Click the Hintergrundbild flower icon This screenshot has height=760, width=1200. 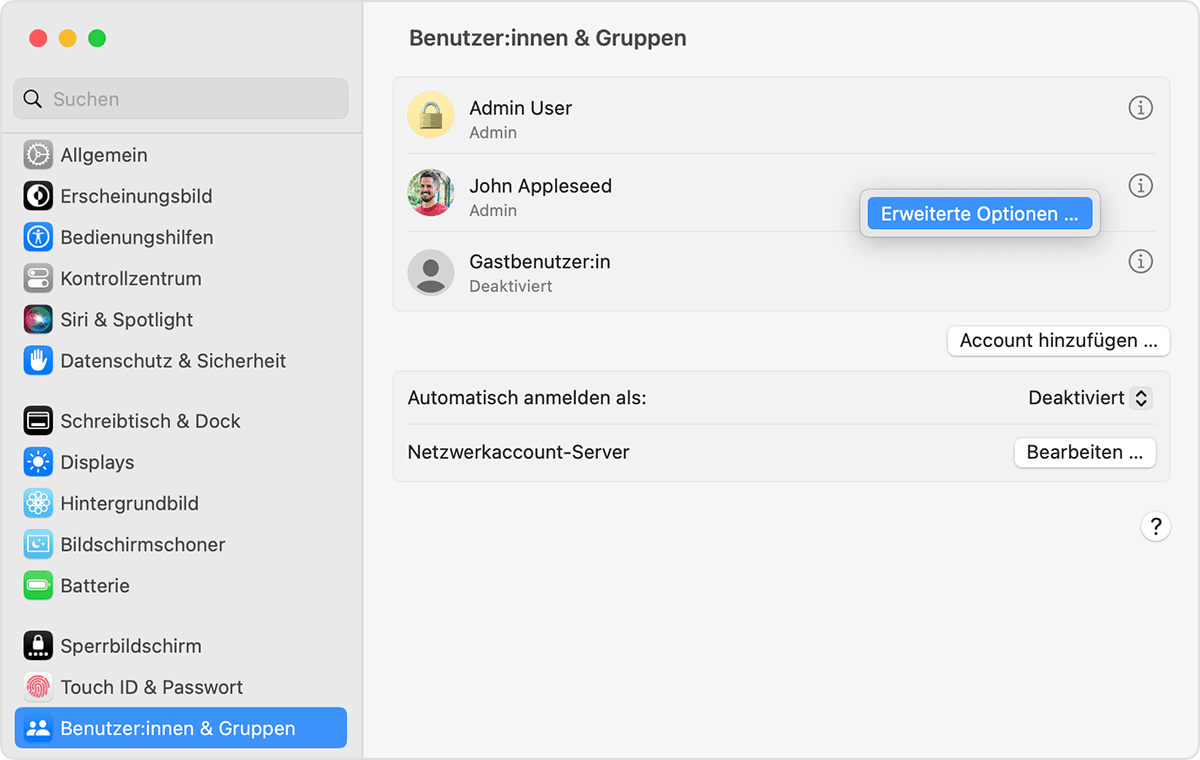(38, 503)
